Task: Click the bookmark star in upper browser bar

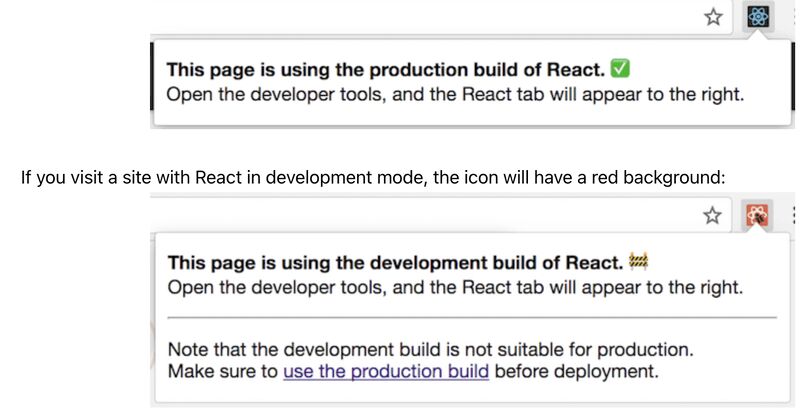Action: (x=713, y=17)
